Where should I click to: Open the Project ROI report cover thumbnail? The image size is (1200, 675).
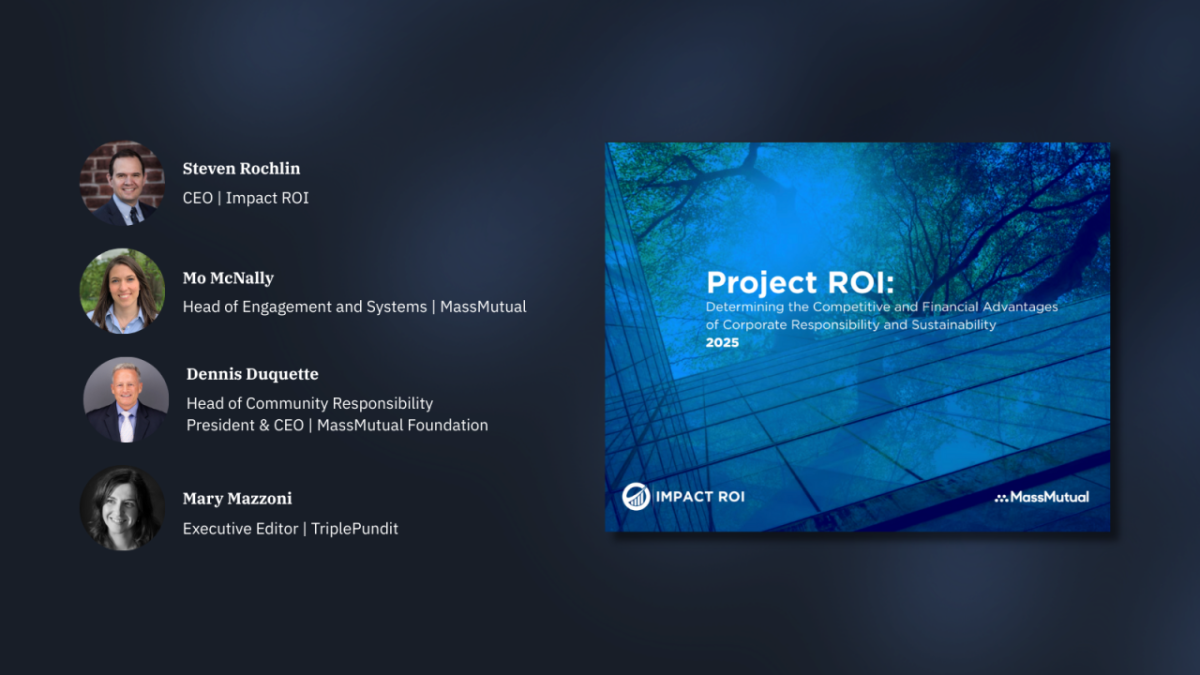click(x=857, y=335)
